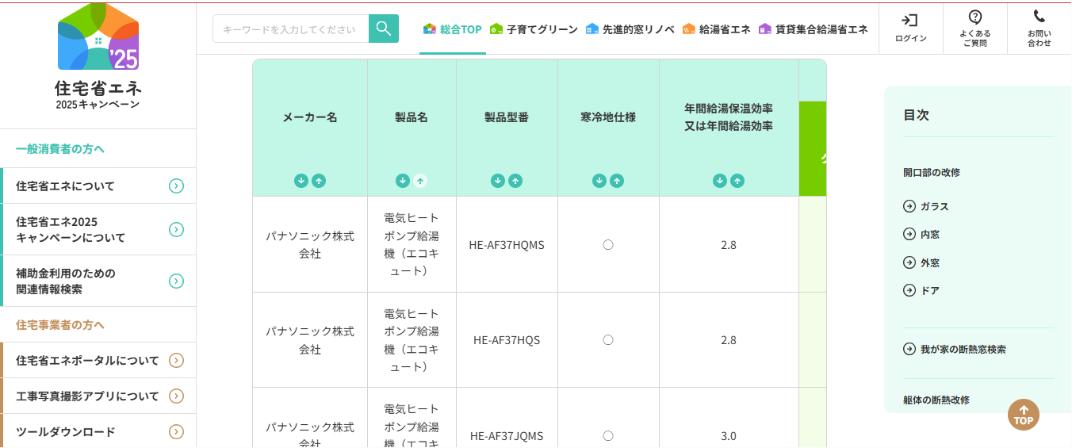Expand 補助金利用のための関連情報検索 item

(x=176, y=281)
